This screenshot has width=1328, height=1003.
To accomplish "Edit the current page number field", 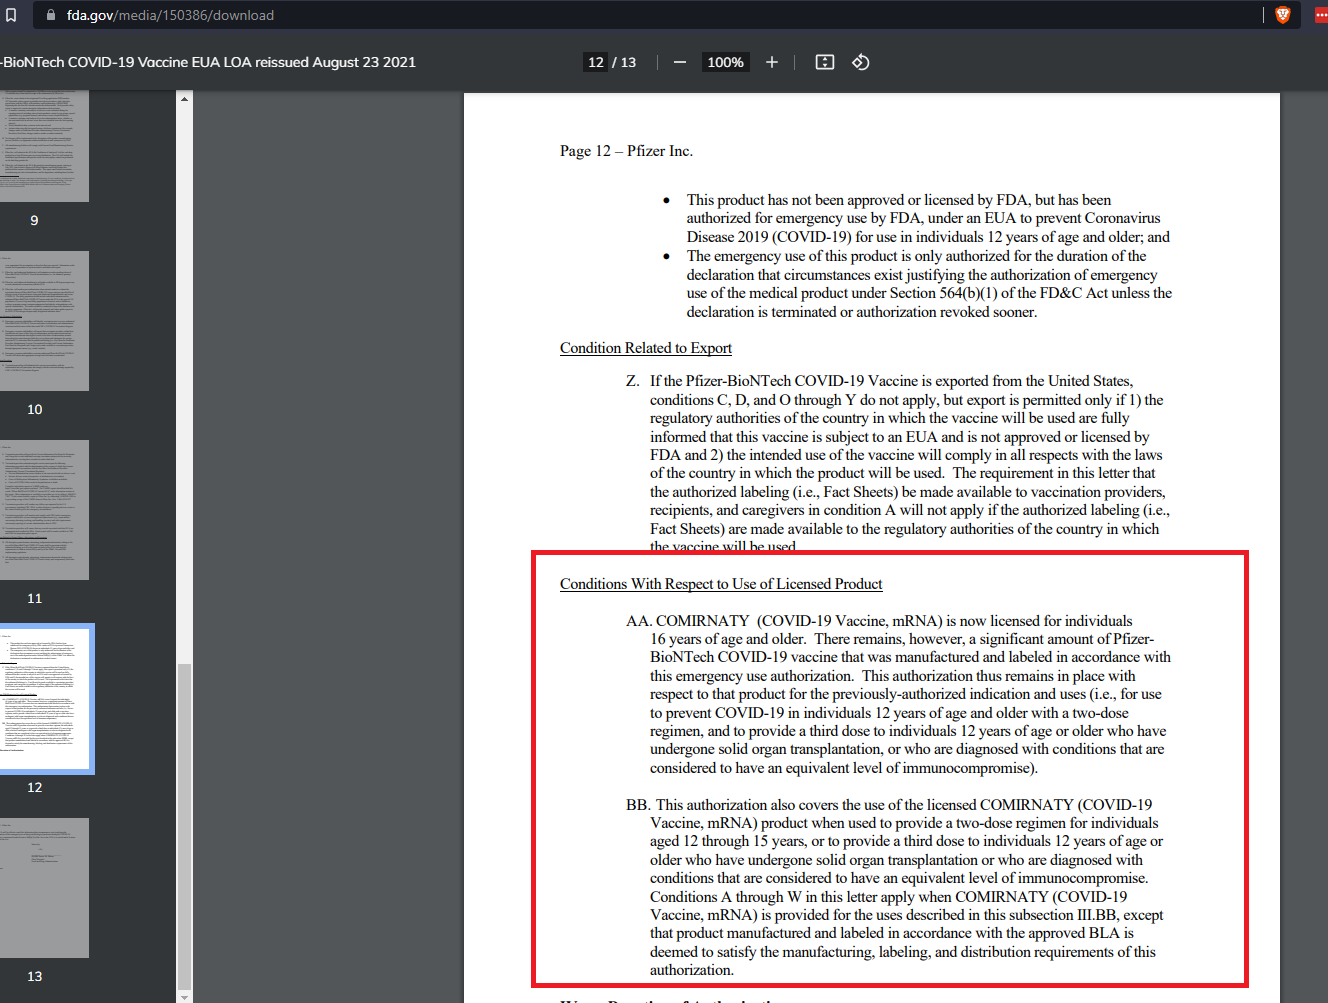I will [596, 62].
